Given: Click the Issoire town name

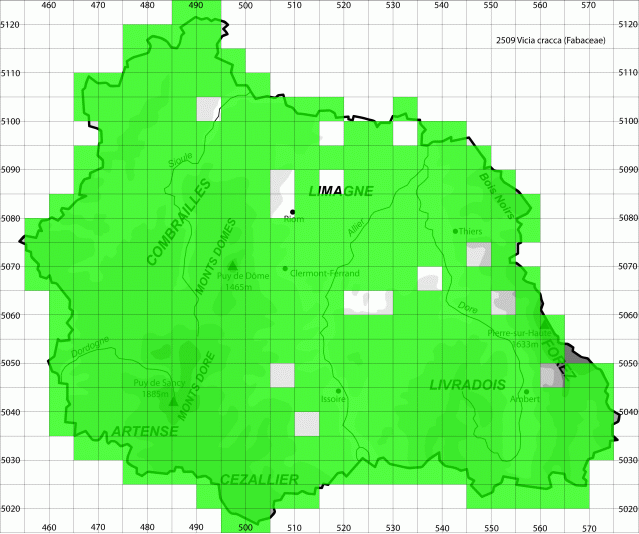Looking at the screenshot, I should [x=333, y=399].
